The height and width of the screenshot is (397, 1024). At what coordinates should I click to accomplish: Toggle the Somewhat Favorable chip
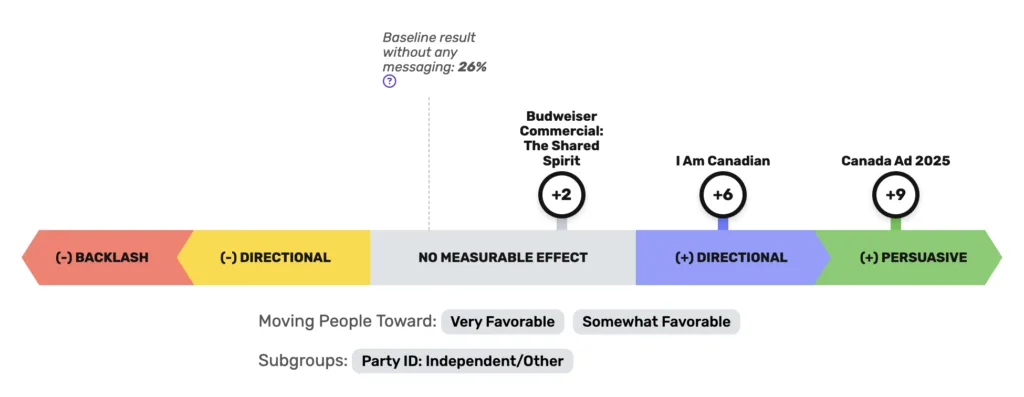[656, 322]
